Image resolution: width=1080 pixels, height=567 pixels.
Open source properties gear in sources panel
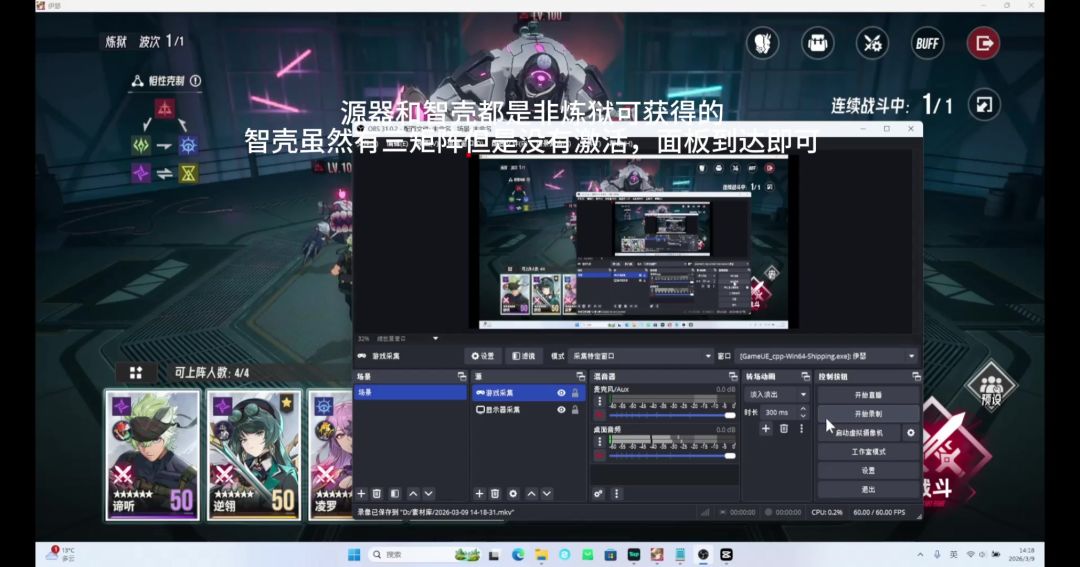coord(512,493)
